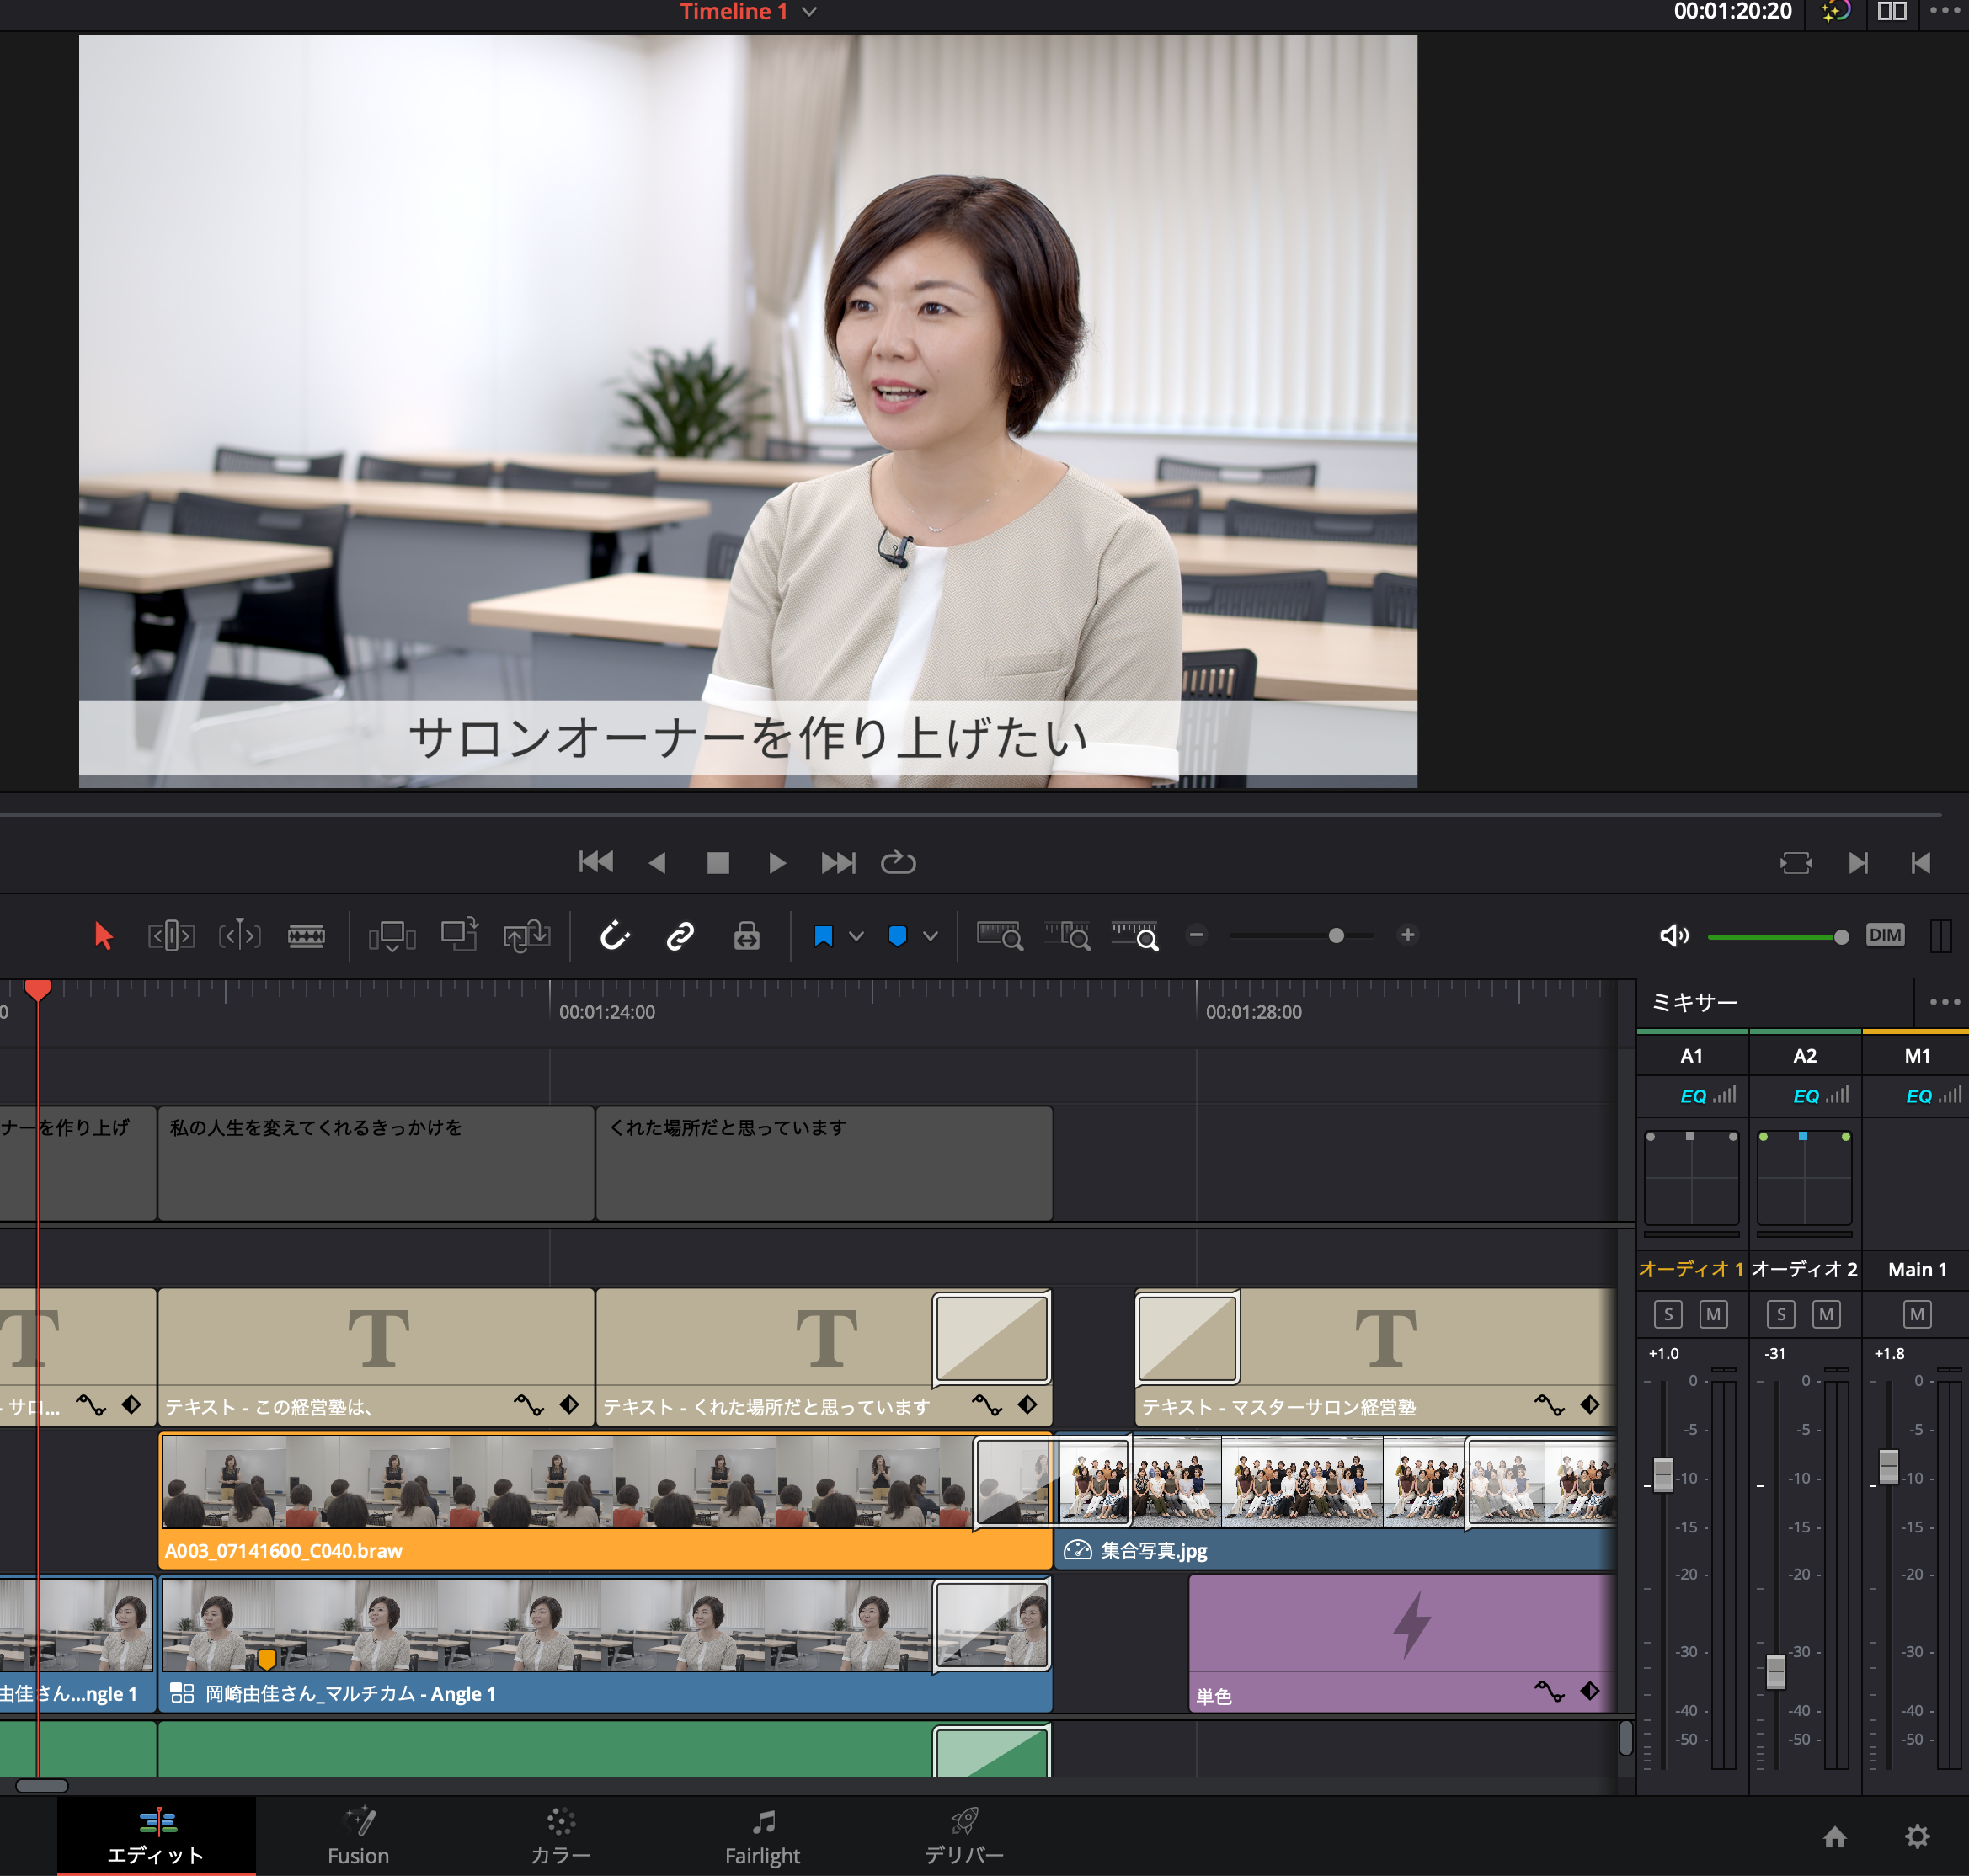Select the Blade Edit tool
1969x1876 pixels.
(x=306, y=936)
